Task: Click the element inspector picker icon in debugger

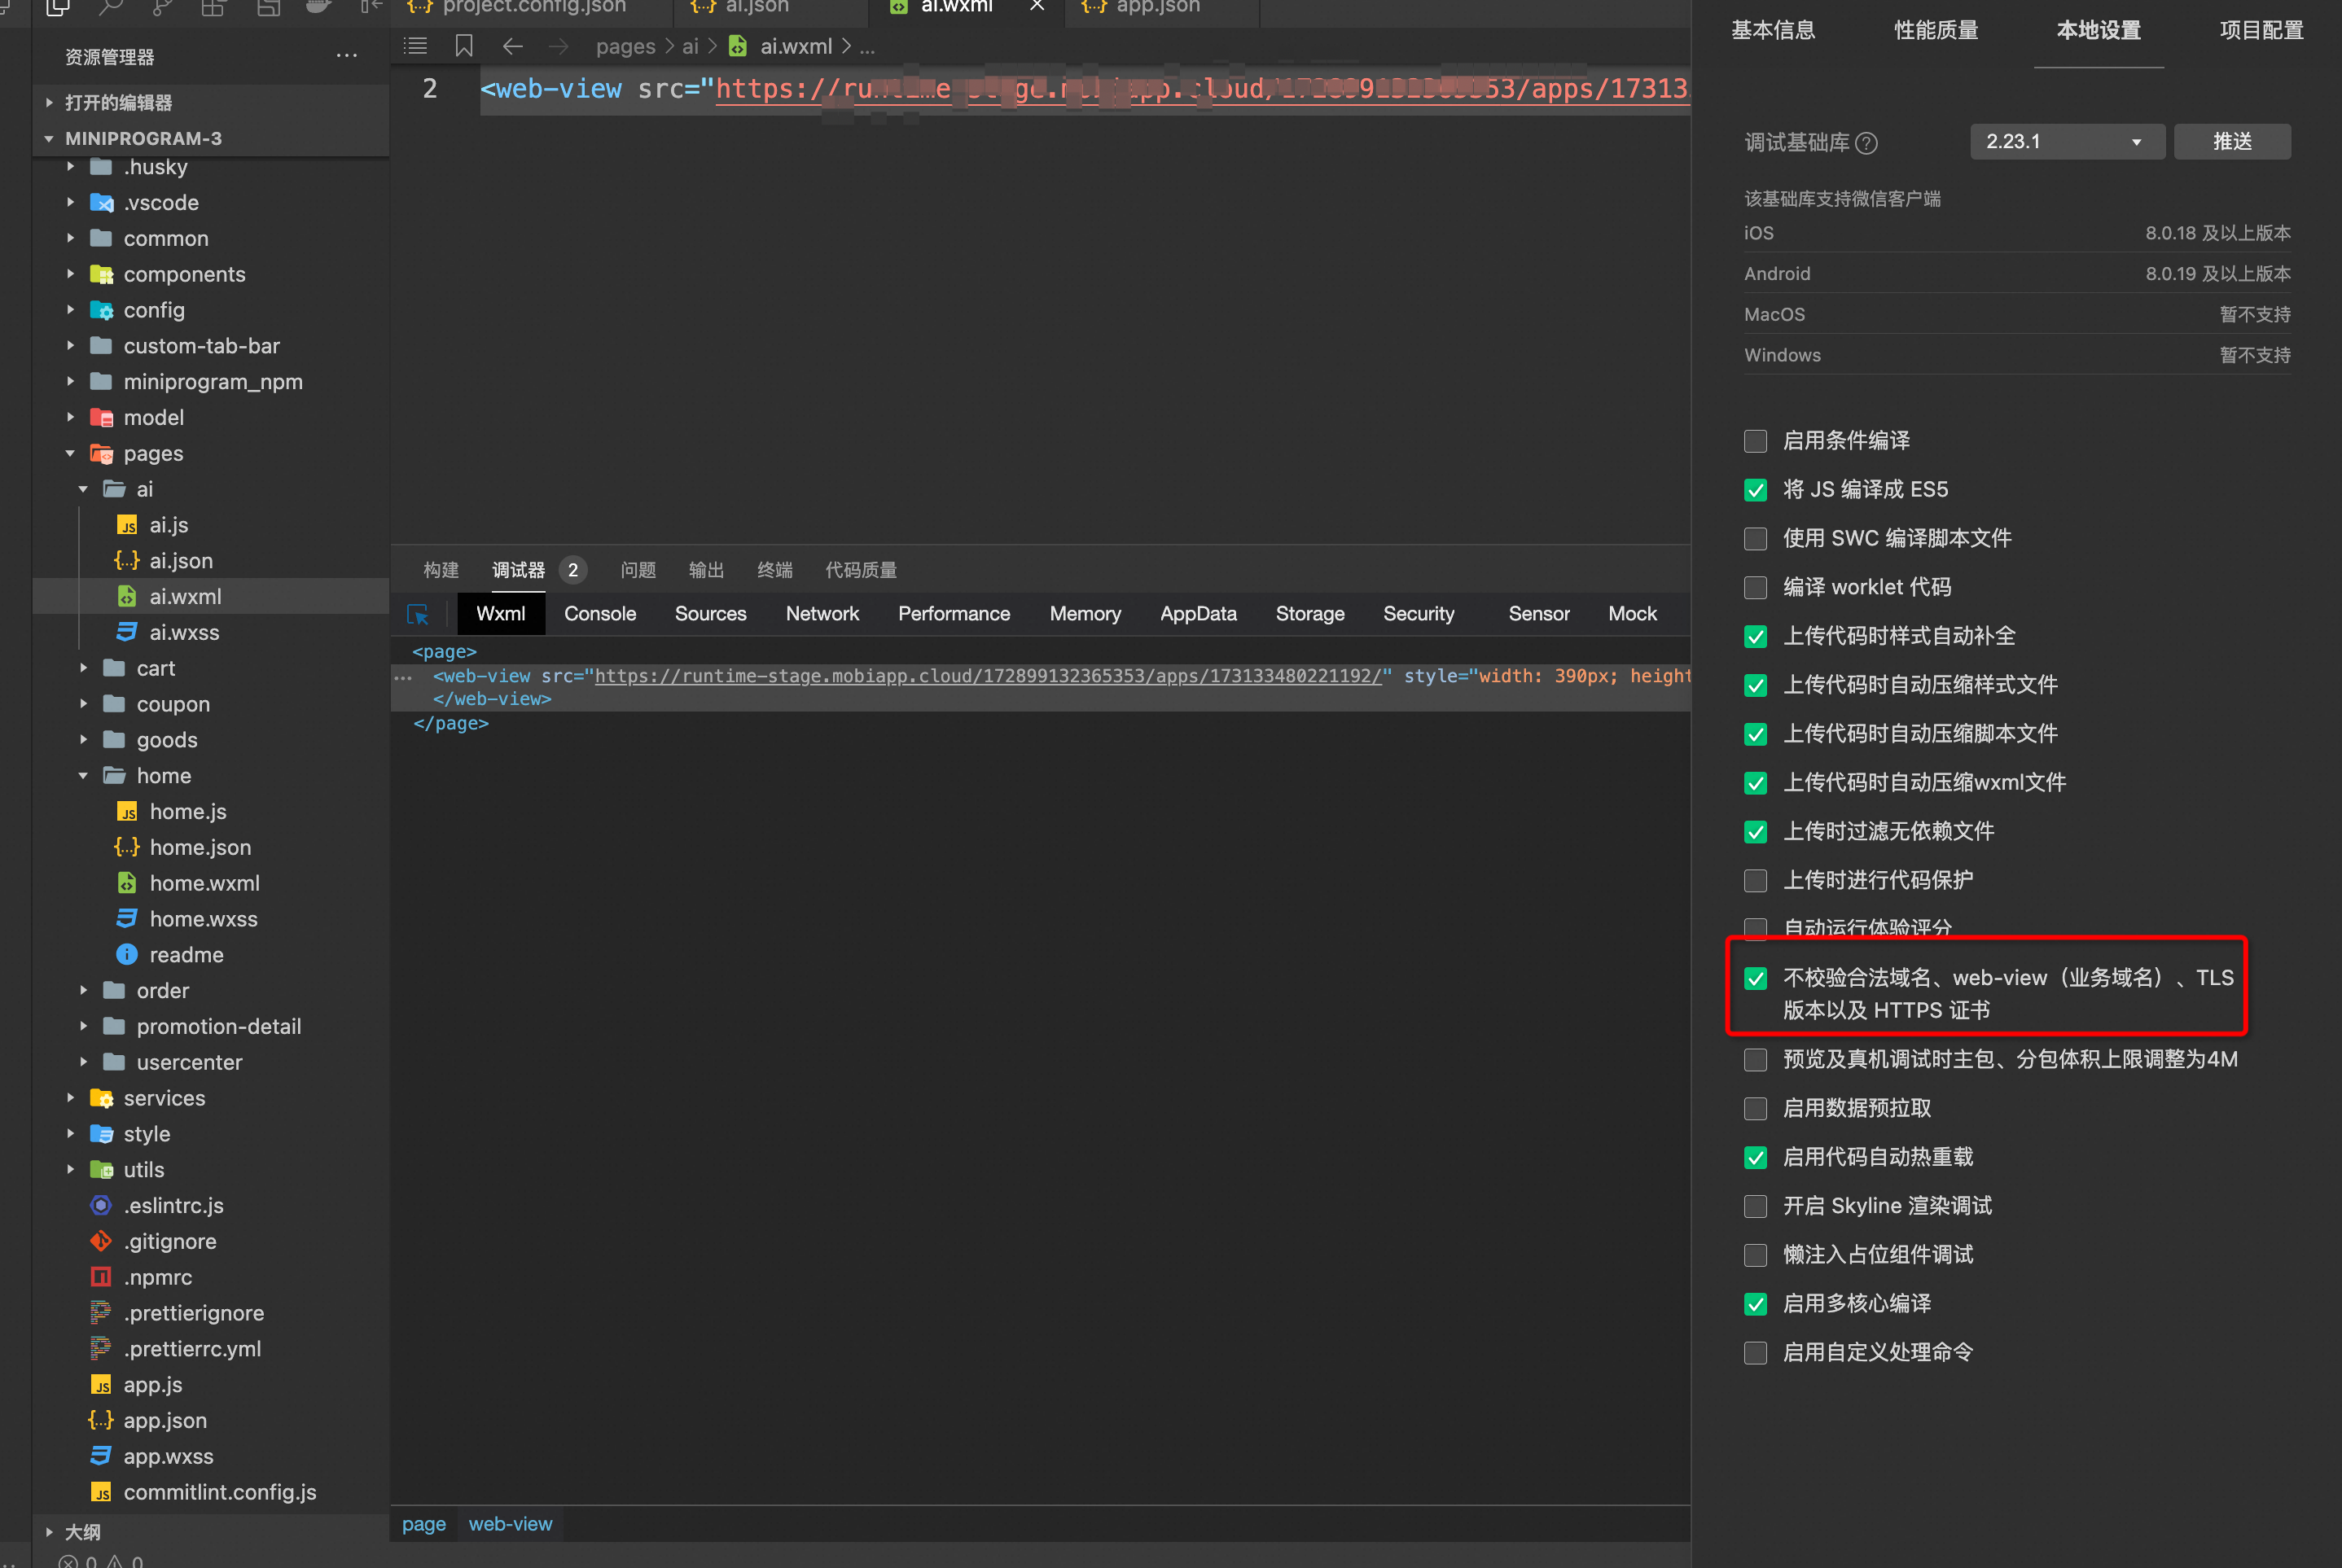Action: tap(418, 614)
